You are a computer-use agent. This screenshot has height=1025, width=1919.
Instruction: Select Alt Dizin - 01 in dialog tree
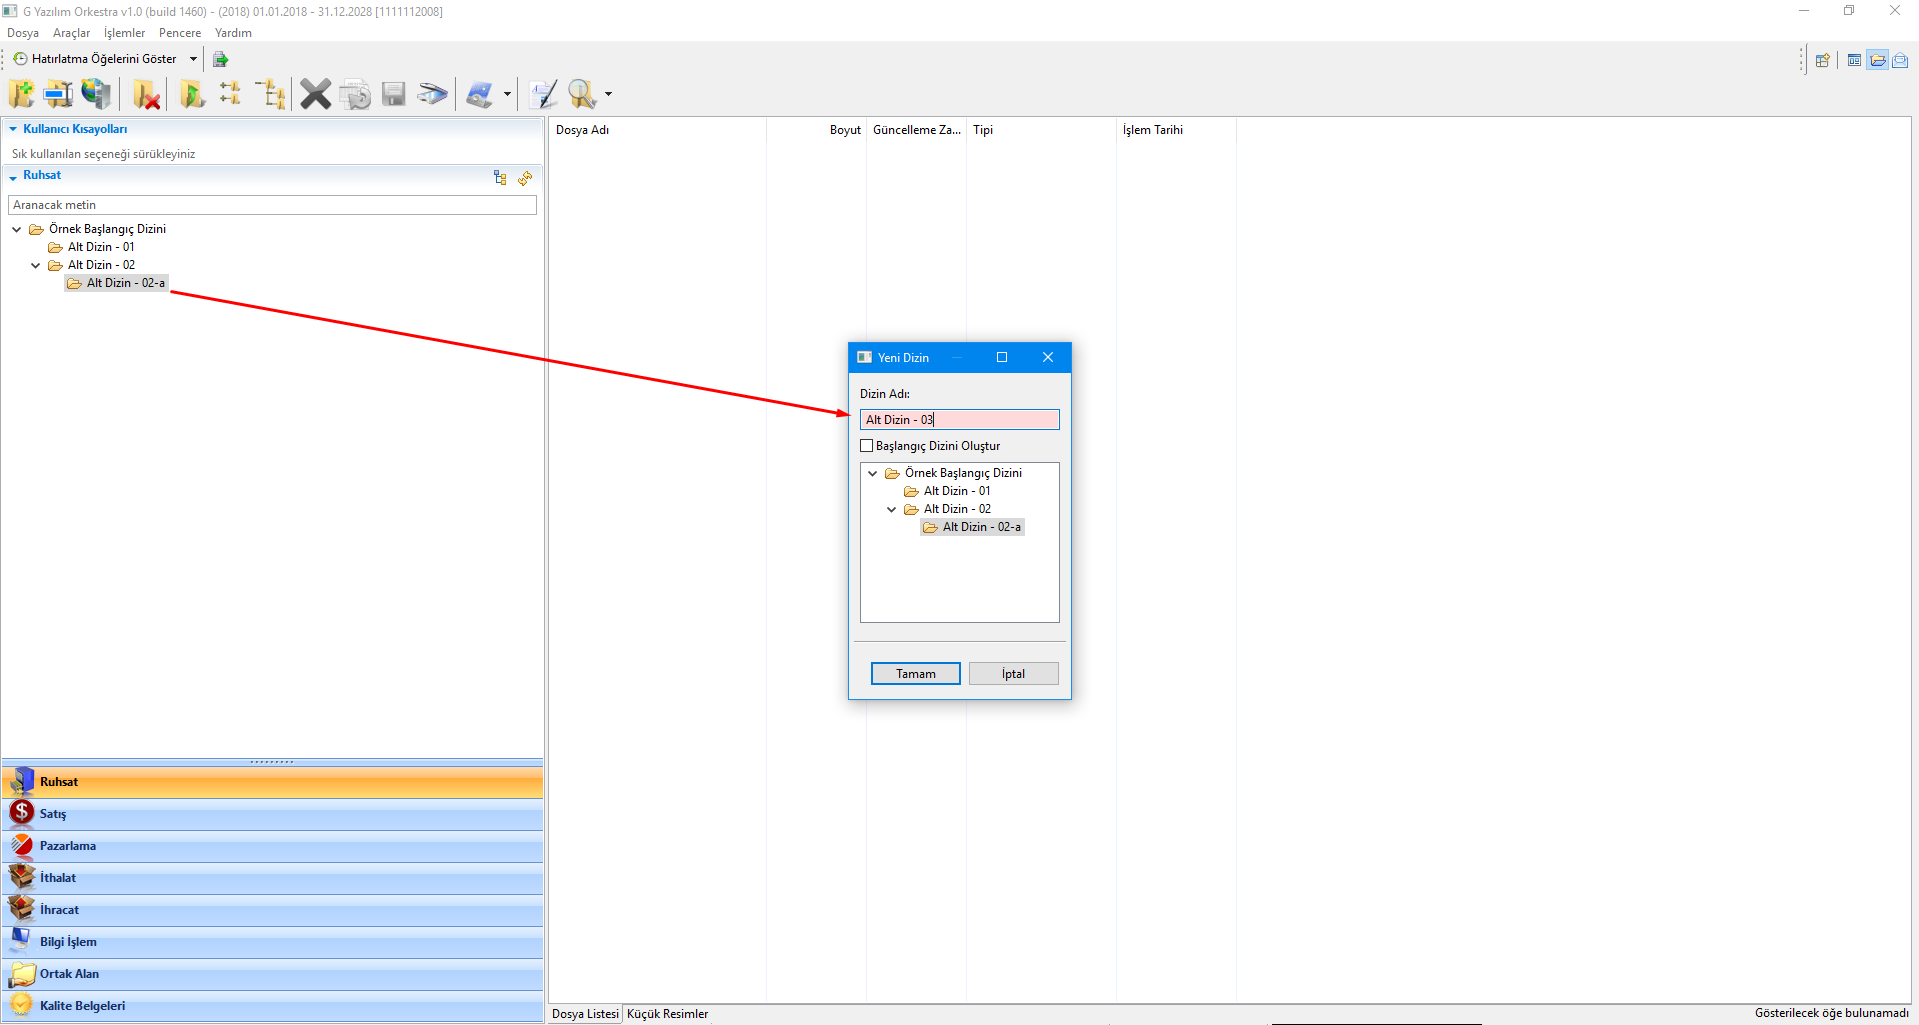coord(956,491)
